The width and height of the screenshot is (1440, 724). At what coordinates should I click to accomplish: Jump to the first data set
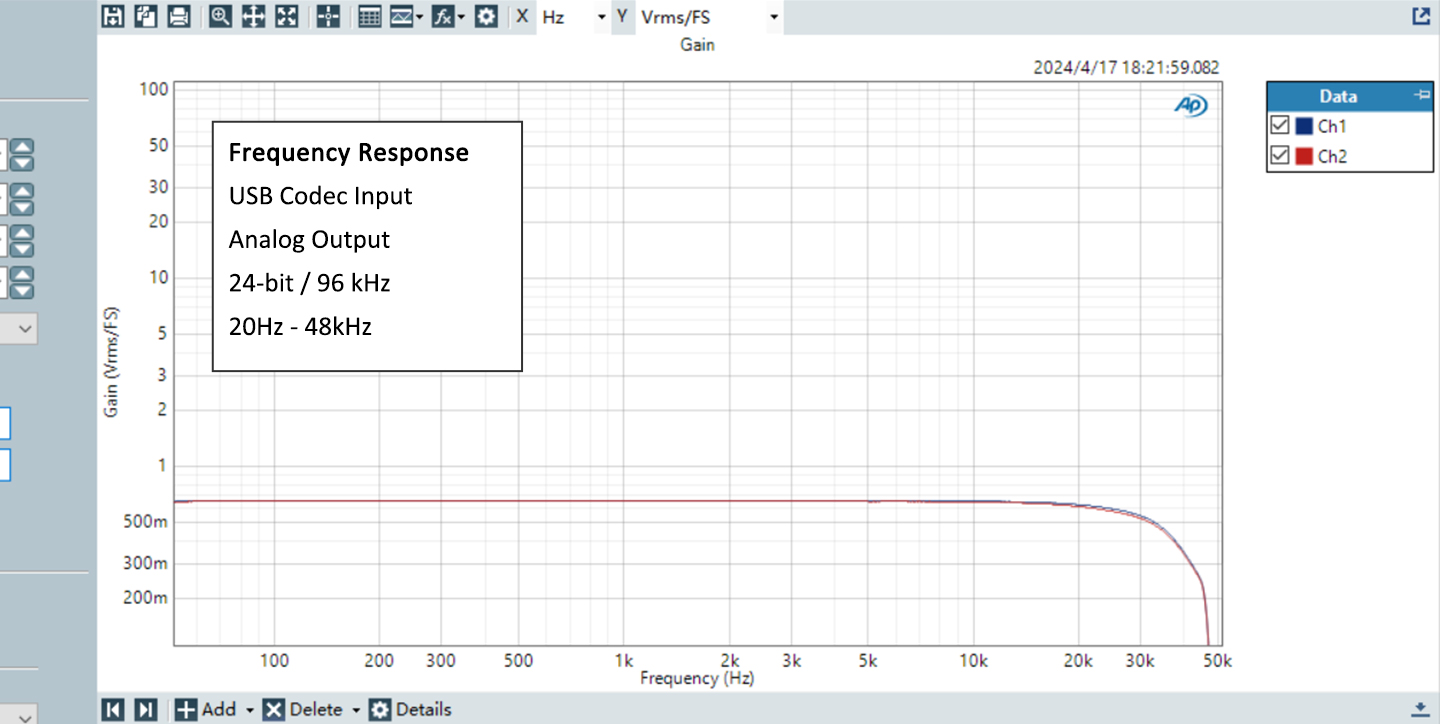point(114,709)
